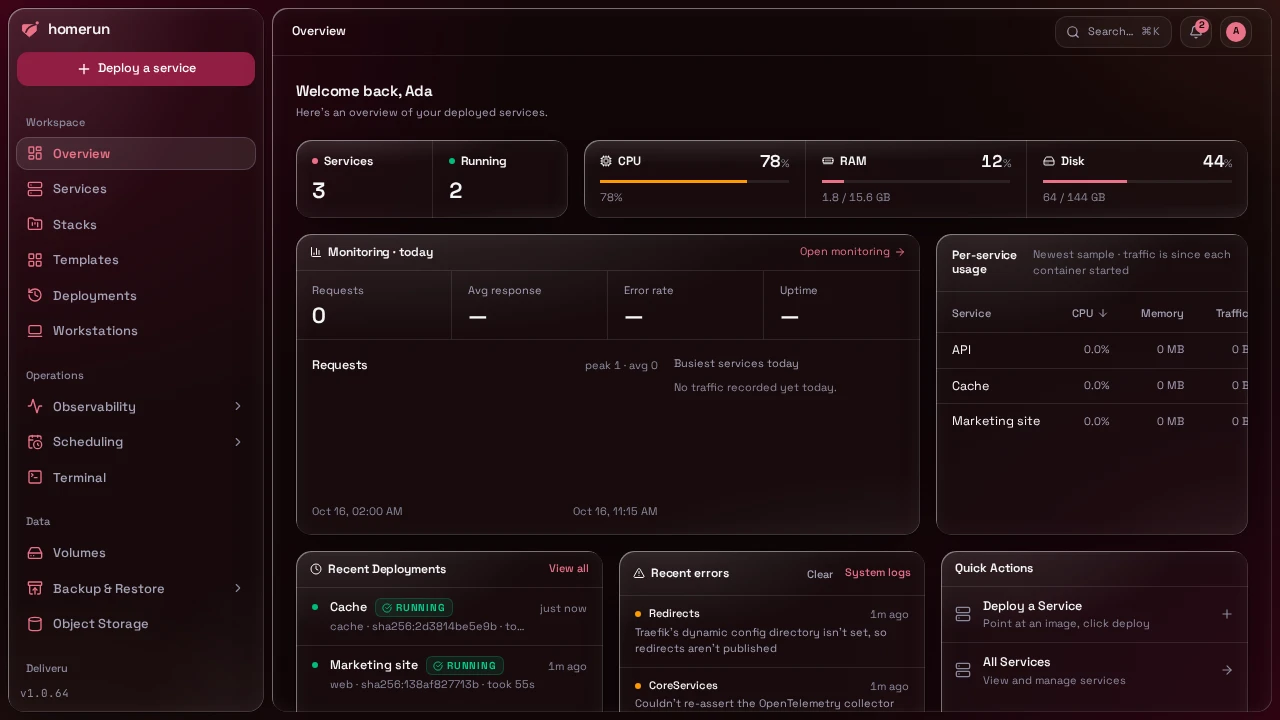Open System logs link
This screenshot has height=720, width=1280.
[x=878, y=573]
